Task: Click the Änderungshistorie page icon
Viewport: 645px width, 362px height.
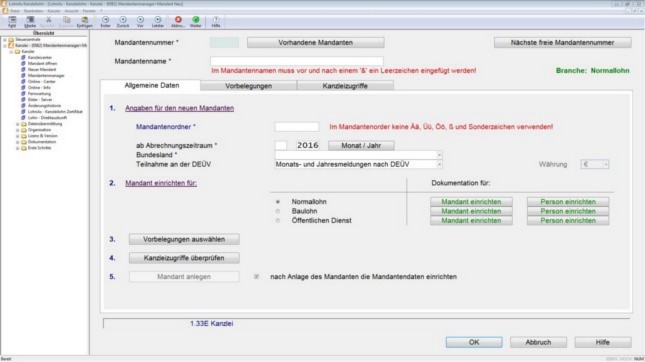Action: [23, 106]
